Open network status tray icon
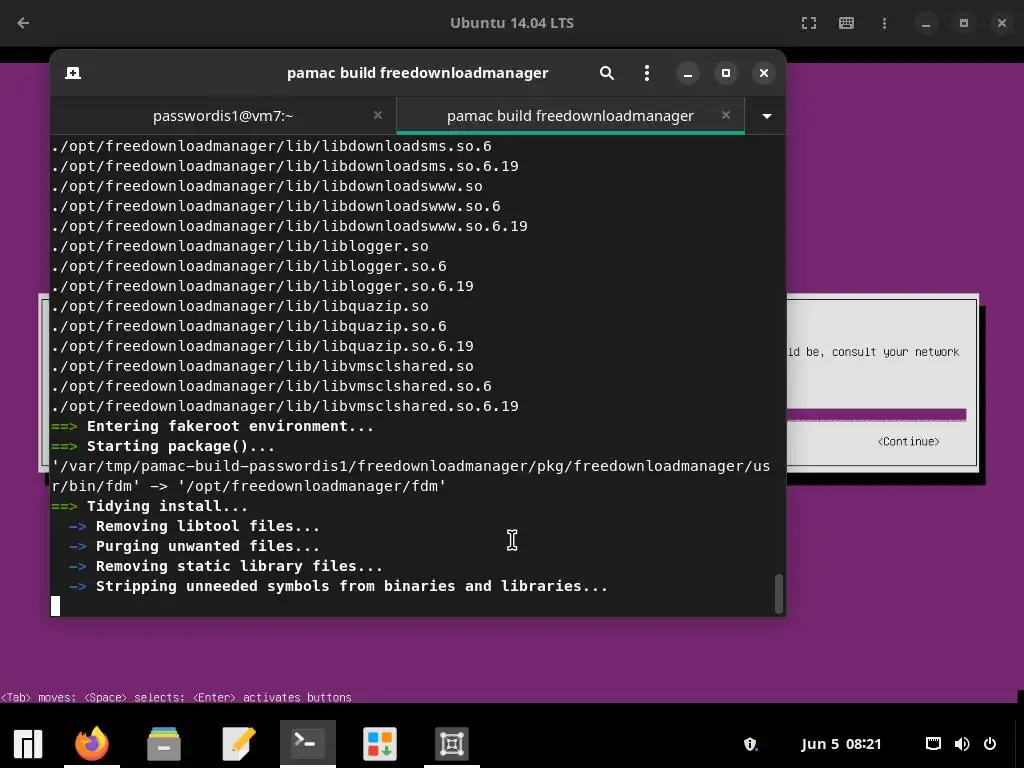 pos(933,744)
